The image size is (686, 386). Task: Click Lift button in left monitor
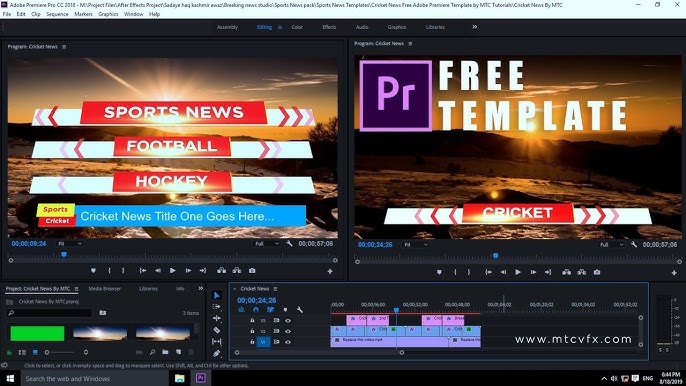(x=222, y=271)
